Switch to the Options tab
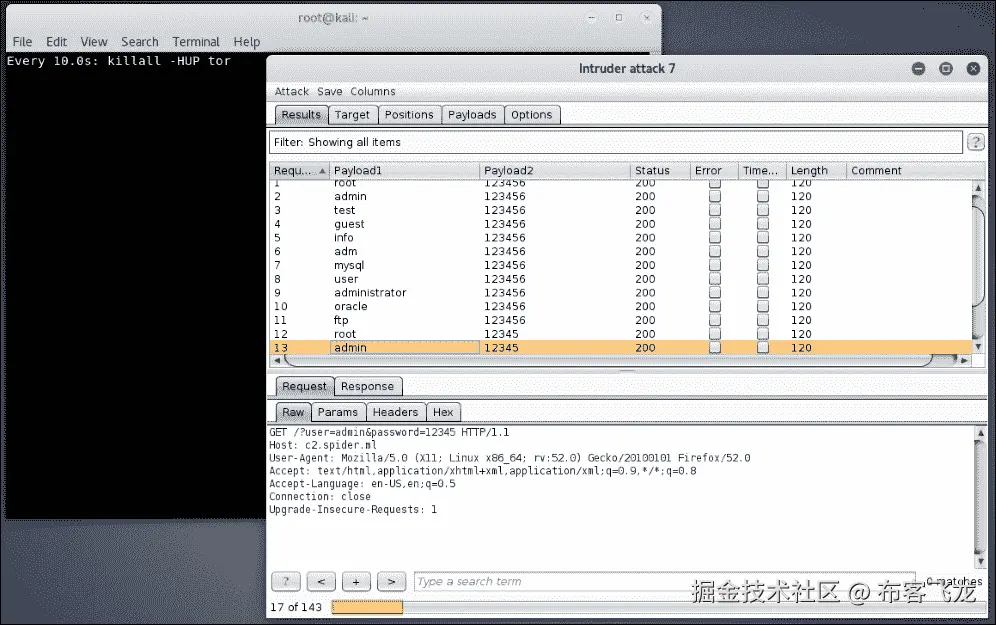This screenshot has height=625, width=996. pos(532,114)
